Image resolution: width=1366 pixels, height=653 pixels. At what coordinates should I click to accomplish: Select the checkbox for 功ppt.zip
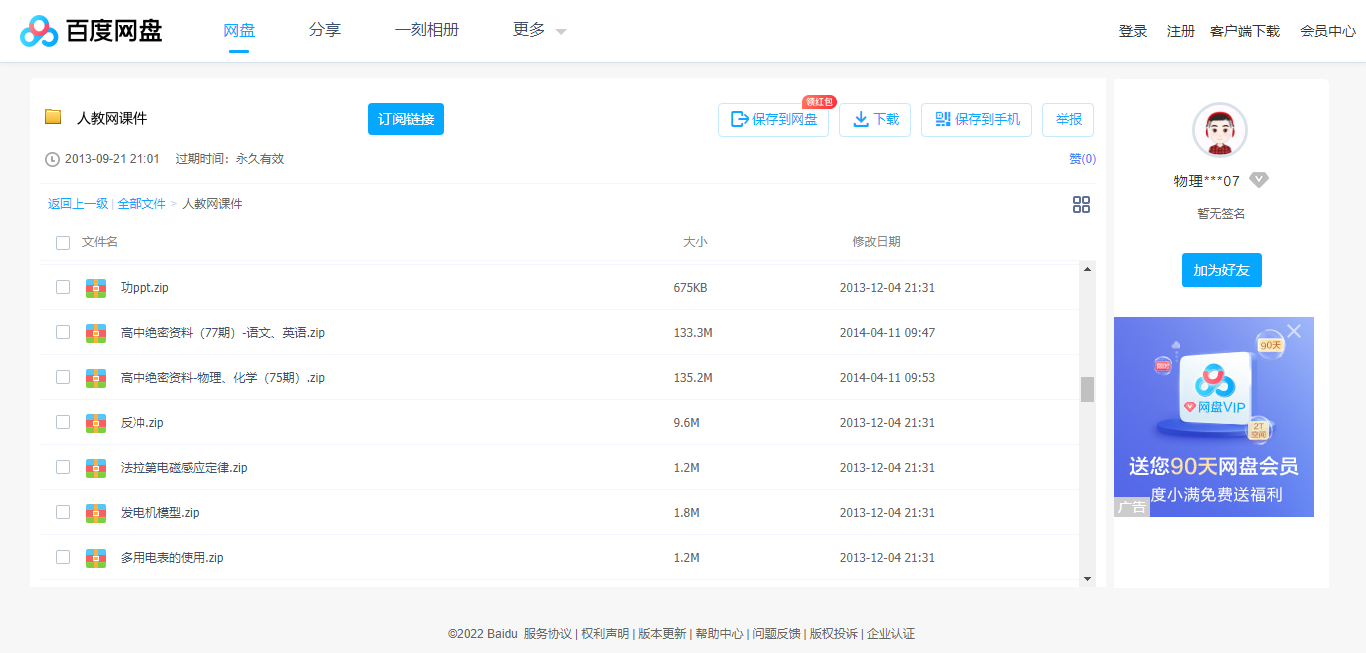[x=63, y=287]
